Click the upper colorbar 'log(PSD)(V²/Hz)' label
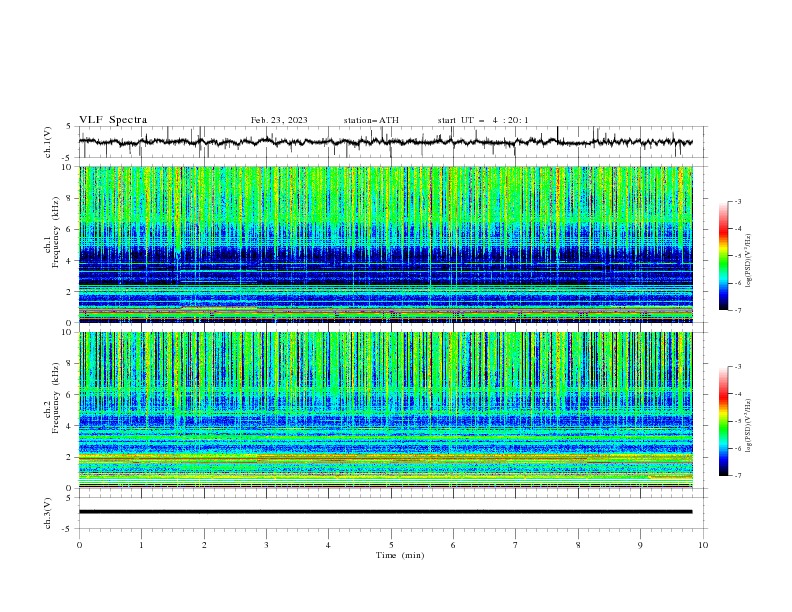 [x=749, y=261]
